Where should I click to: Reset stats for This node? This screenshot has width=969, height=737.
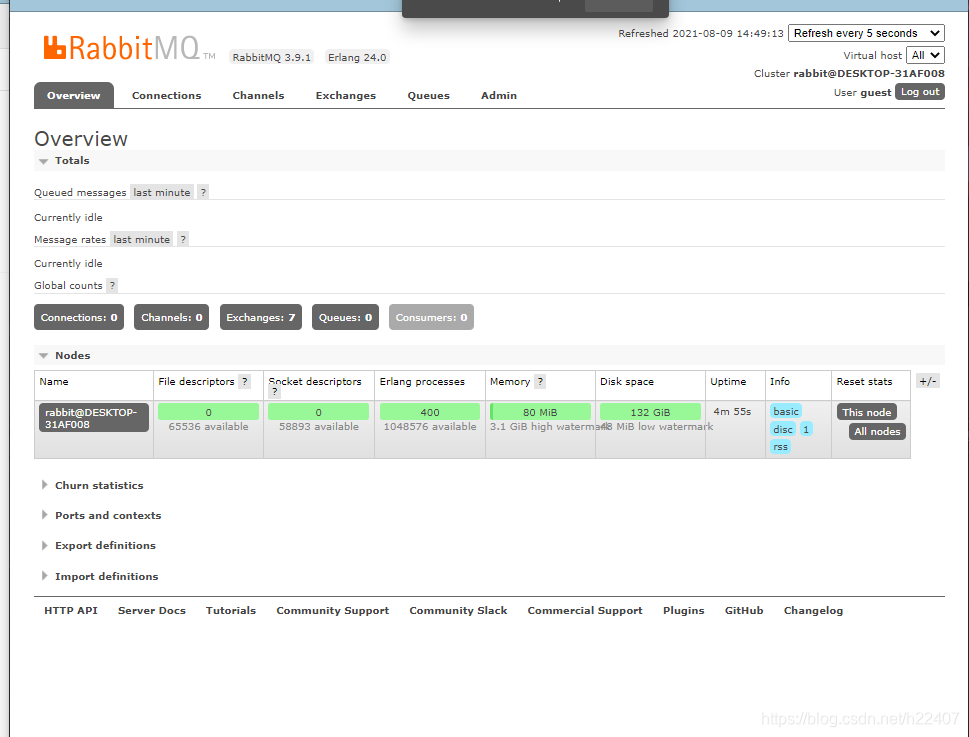click(866, 412)
